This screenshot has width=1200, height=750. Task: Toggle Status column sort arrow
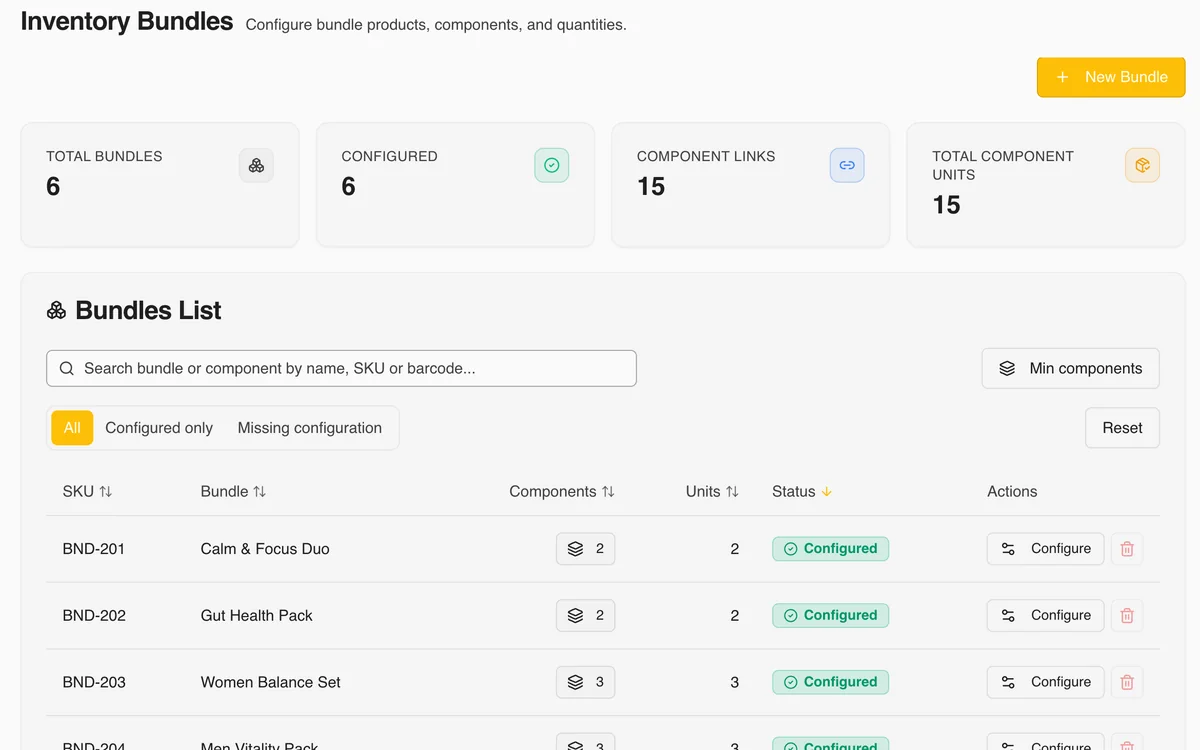(x=826, y=491)
